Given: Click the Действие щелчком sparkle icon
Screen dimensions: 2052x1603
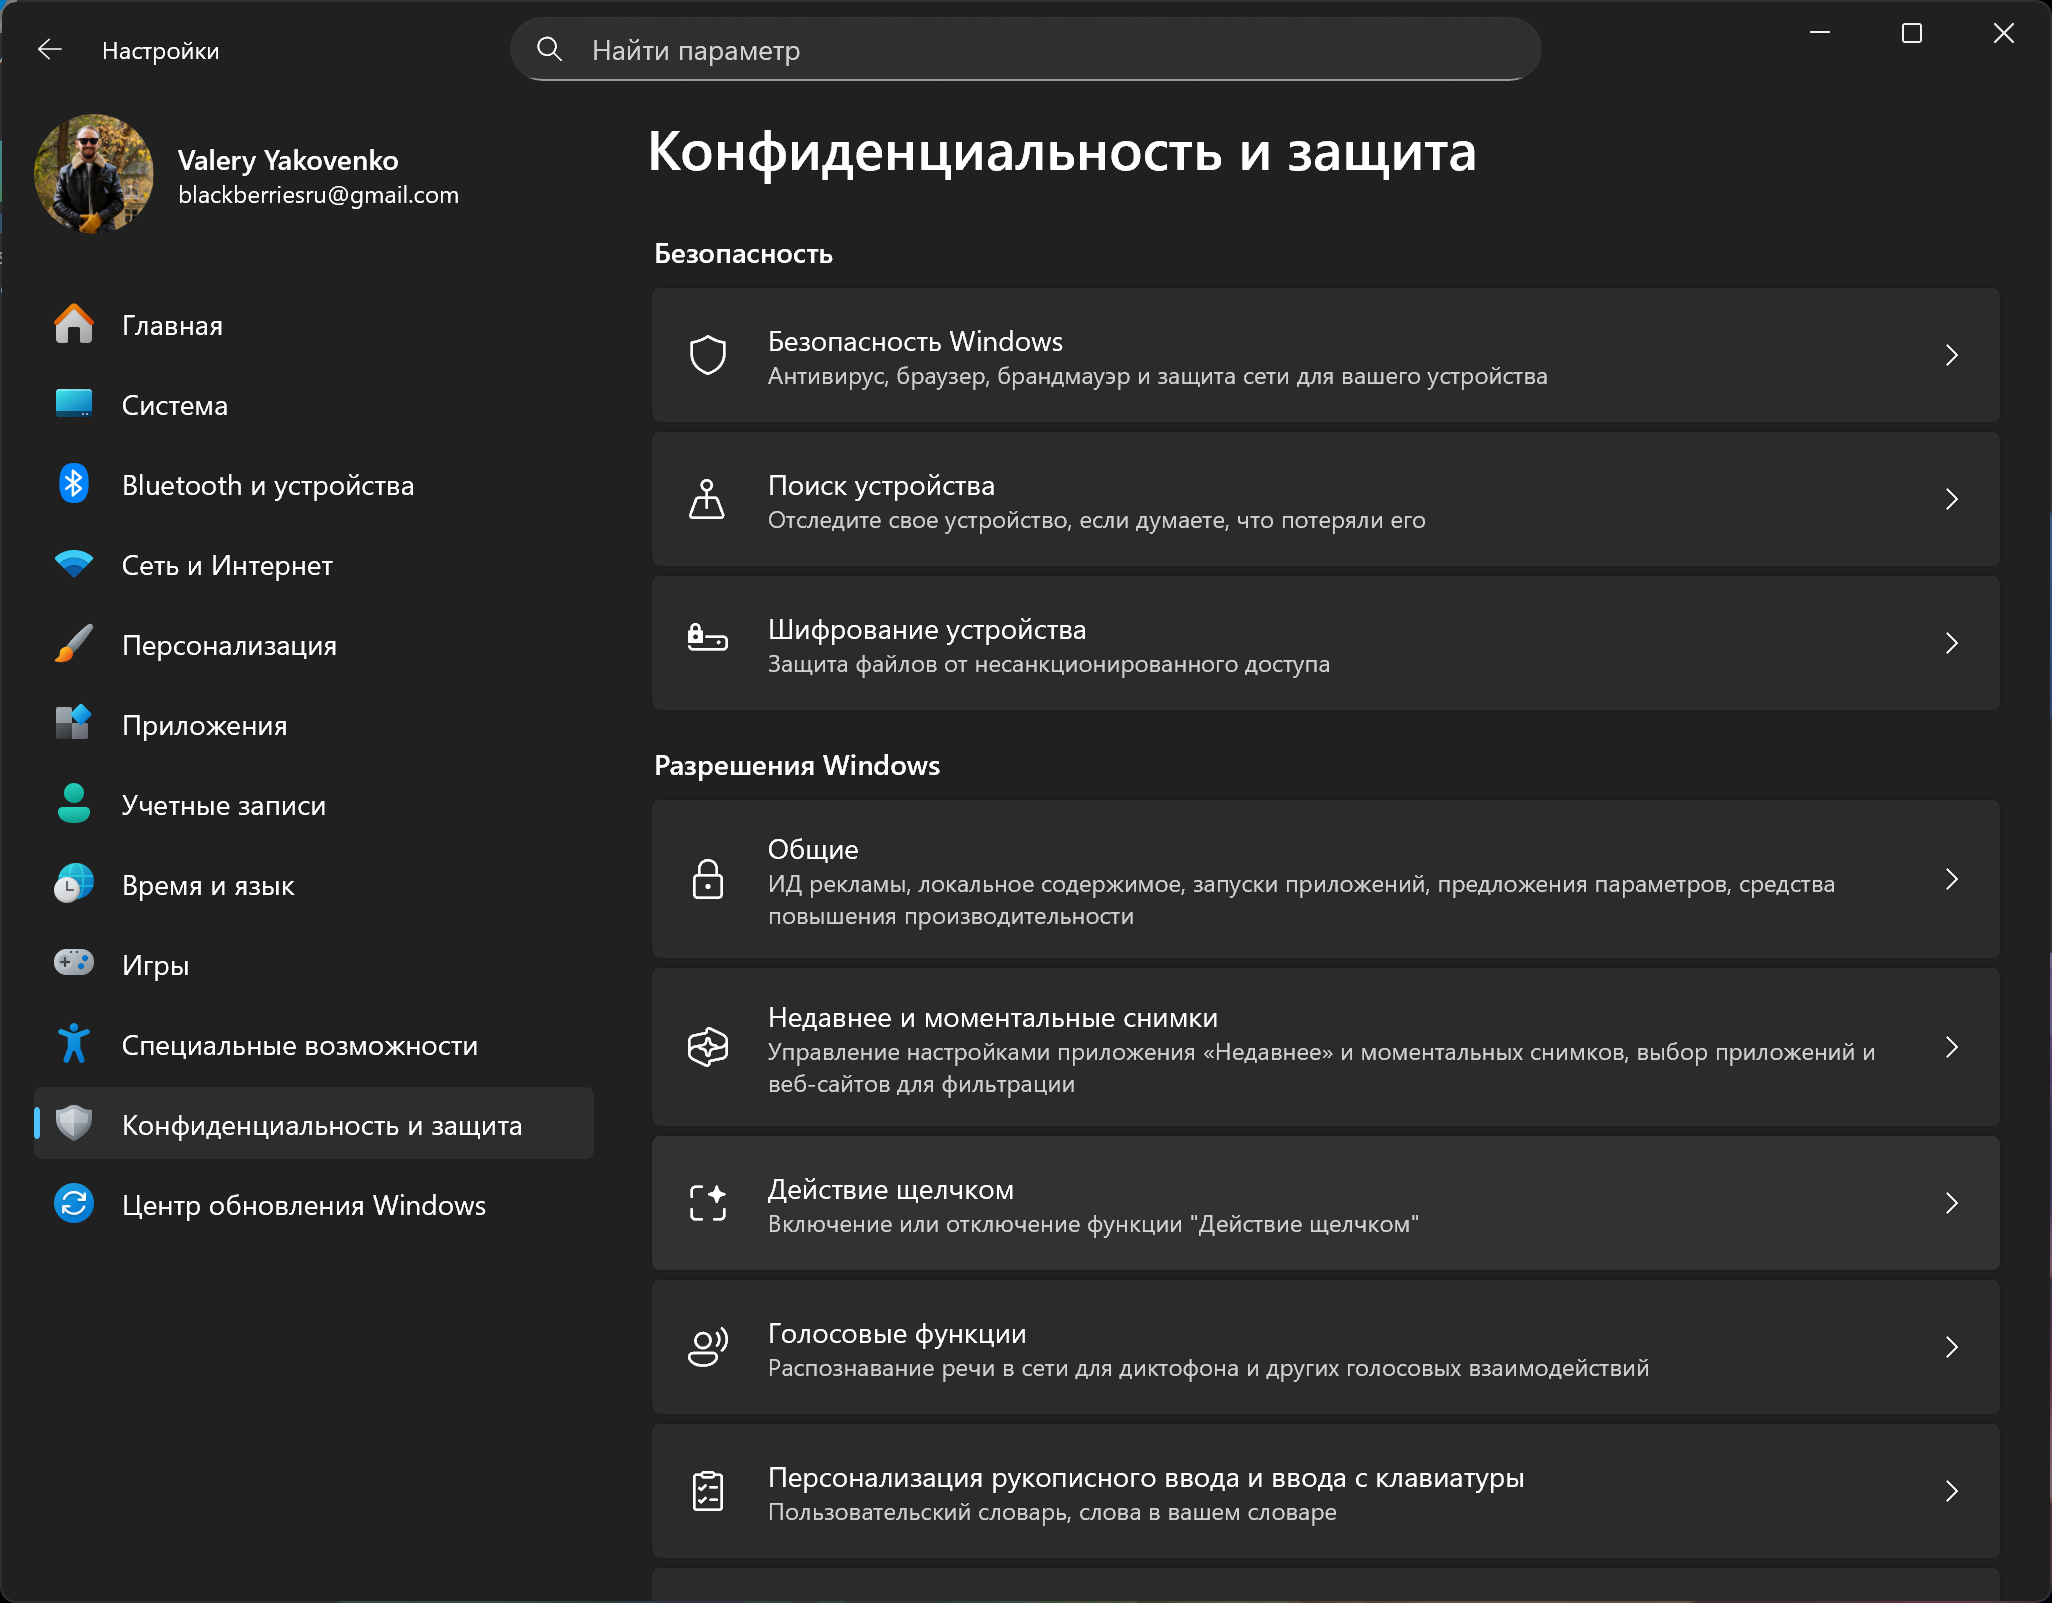Looking at the screenshot, I should tap(708, 1203).
